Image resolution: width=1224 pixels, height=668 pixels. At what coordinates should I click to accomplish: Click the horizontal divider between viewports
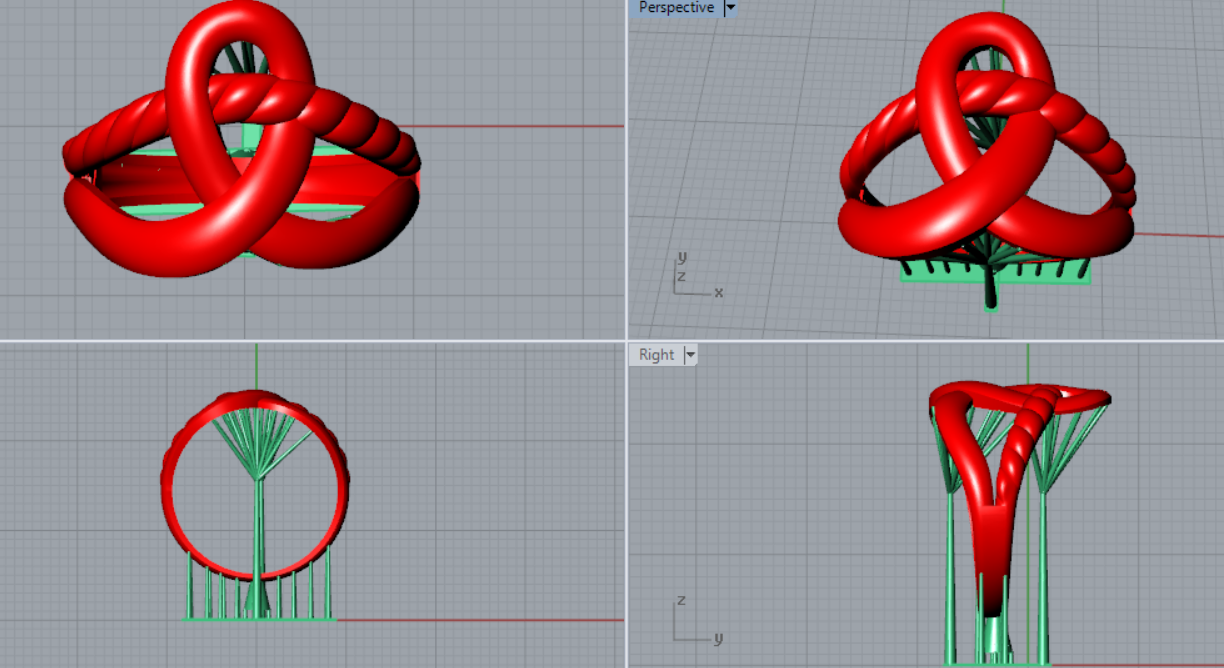(300, 340)
